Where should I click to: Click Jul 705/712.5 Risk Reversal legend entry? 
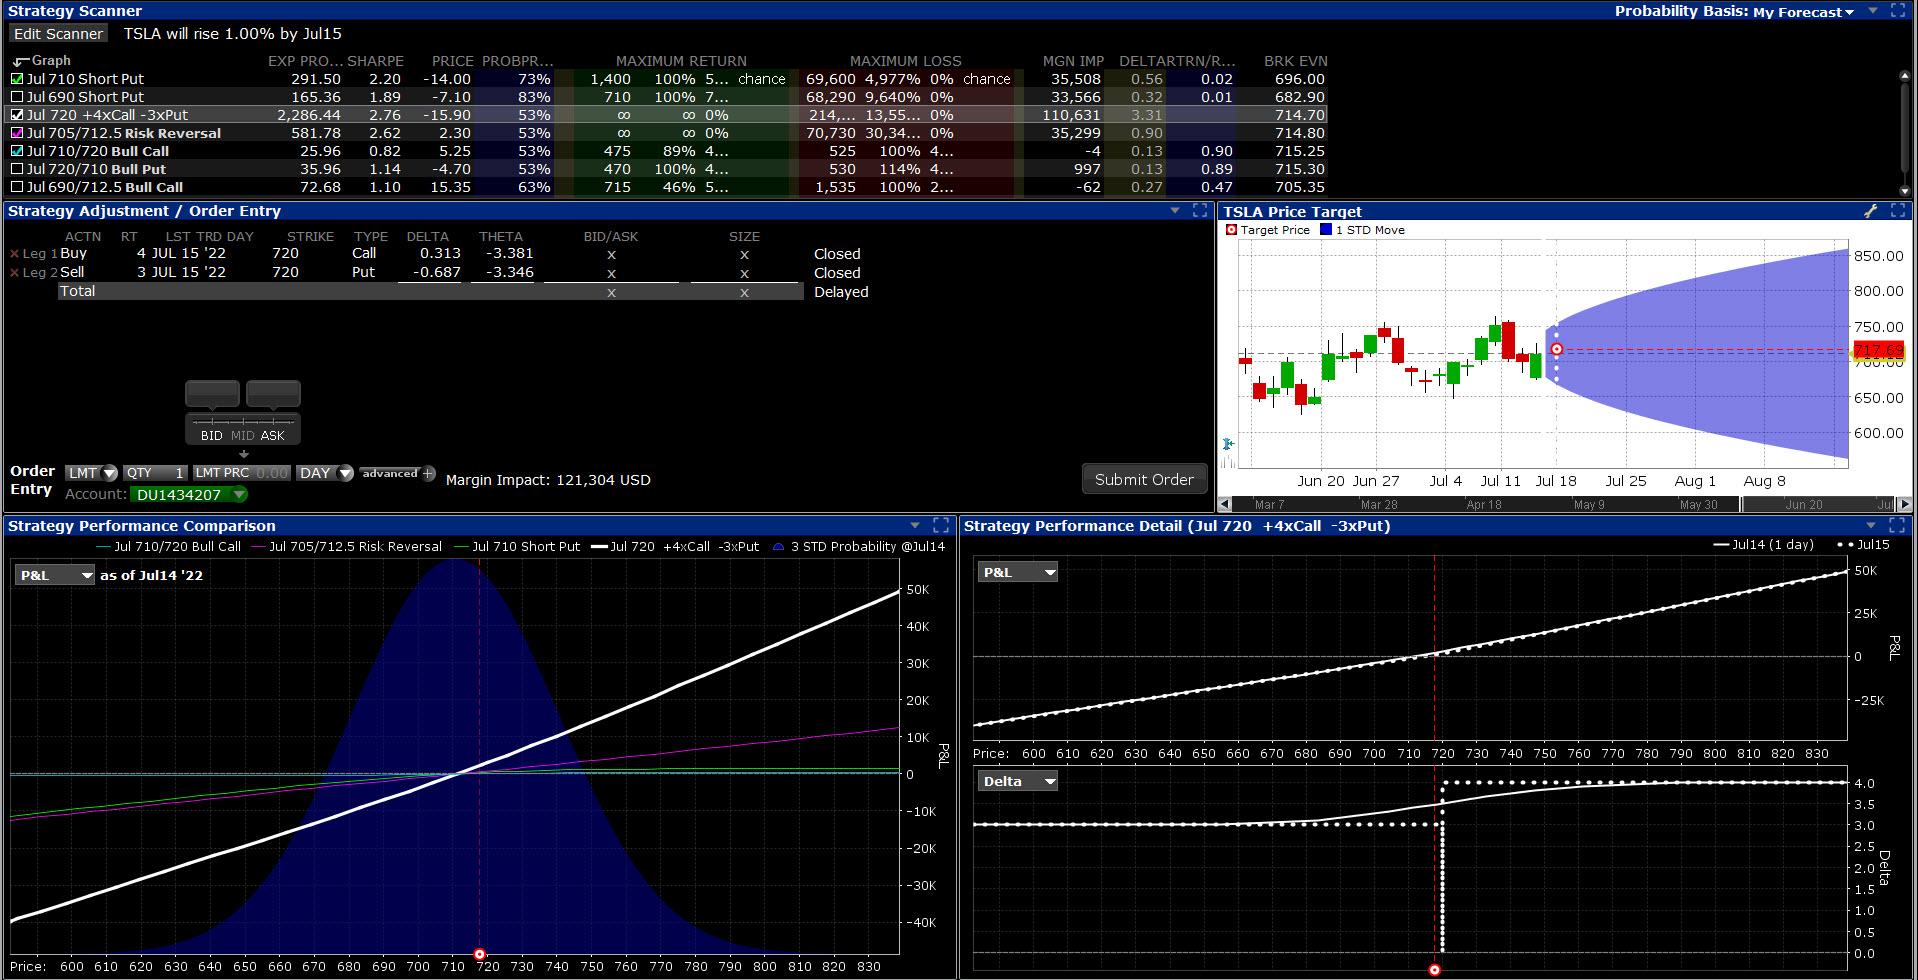(x=347, y=547)
